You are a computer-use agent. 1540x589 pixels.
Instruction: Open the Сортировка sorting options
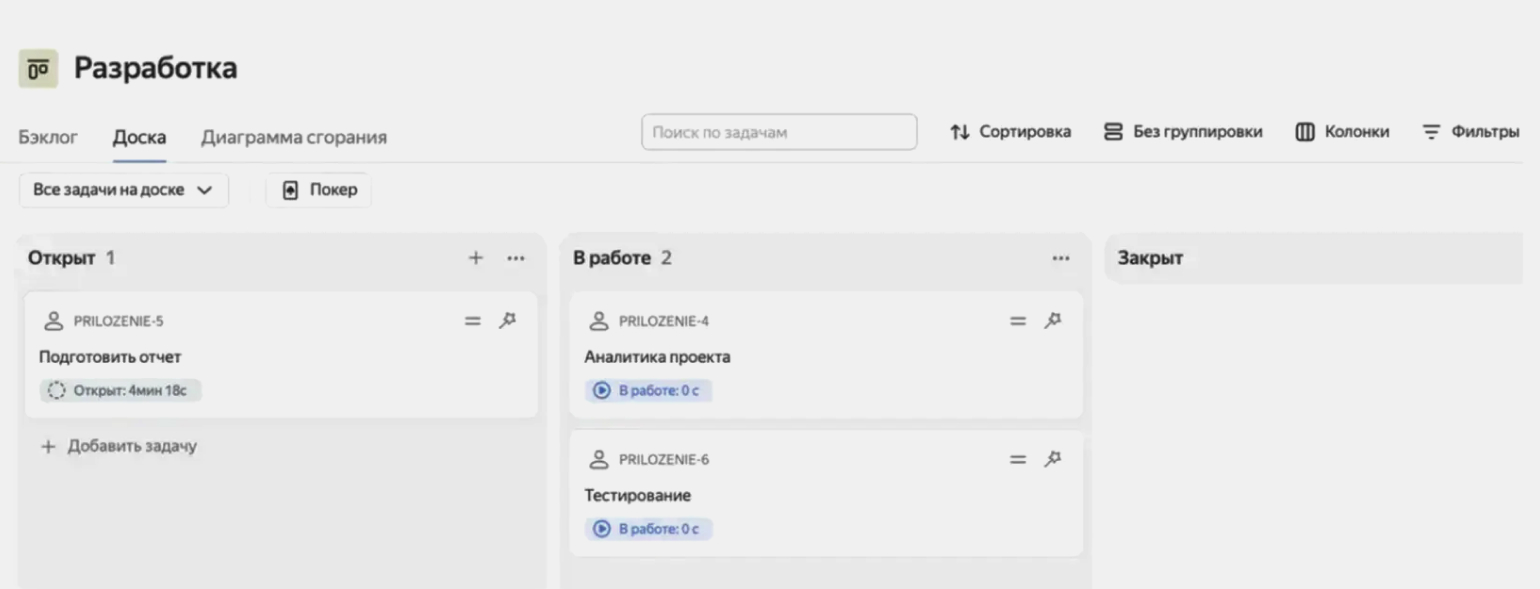[x=1010, y=132]
